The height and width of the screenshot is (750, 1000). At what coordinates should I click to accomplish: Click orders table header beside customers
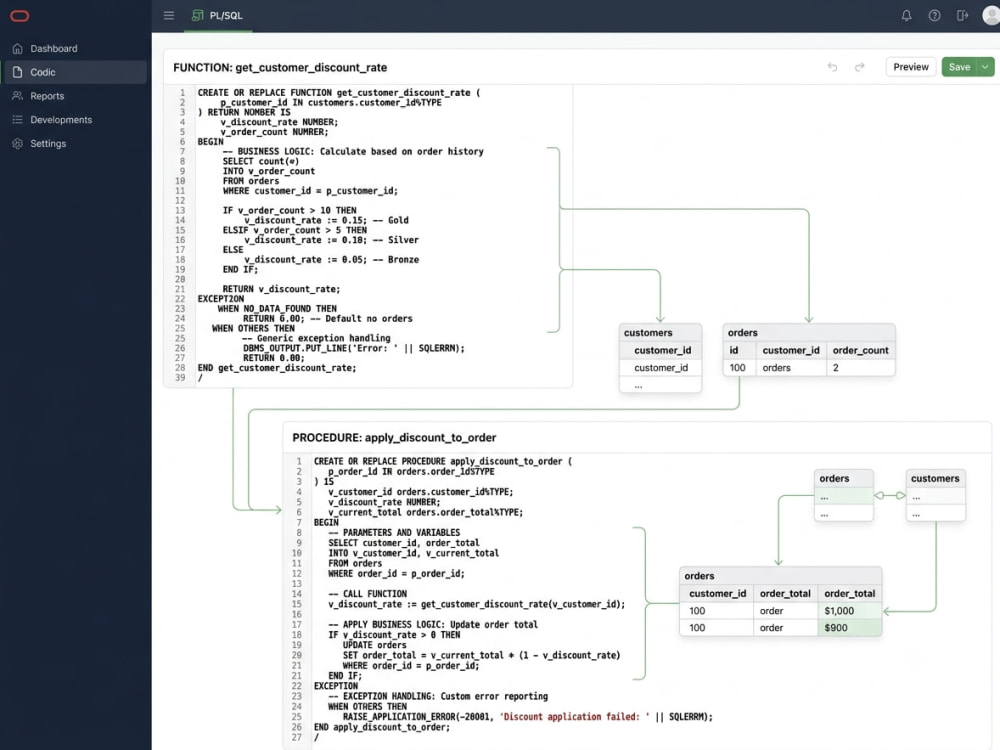click(x=809, y=333)
